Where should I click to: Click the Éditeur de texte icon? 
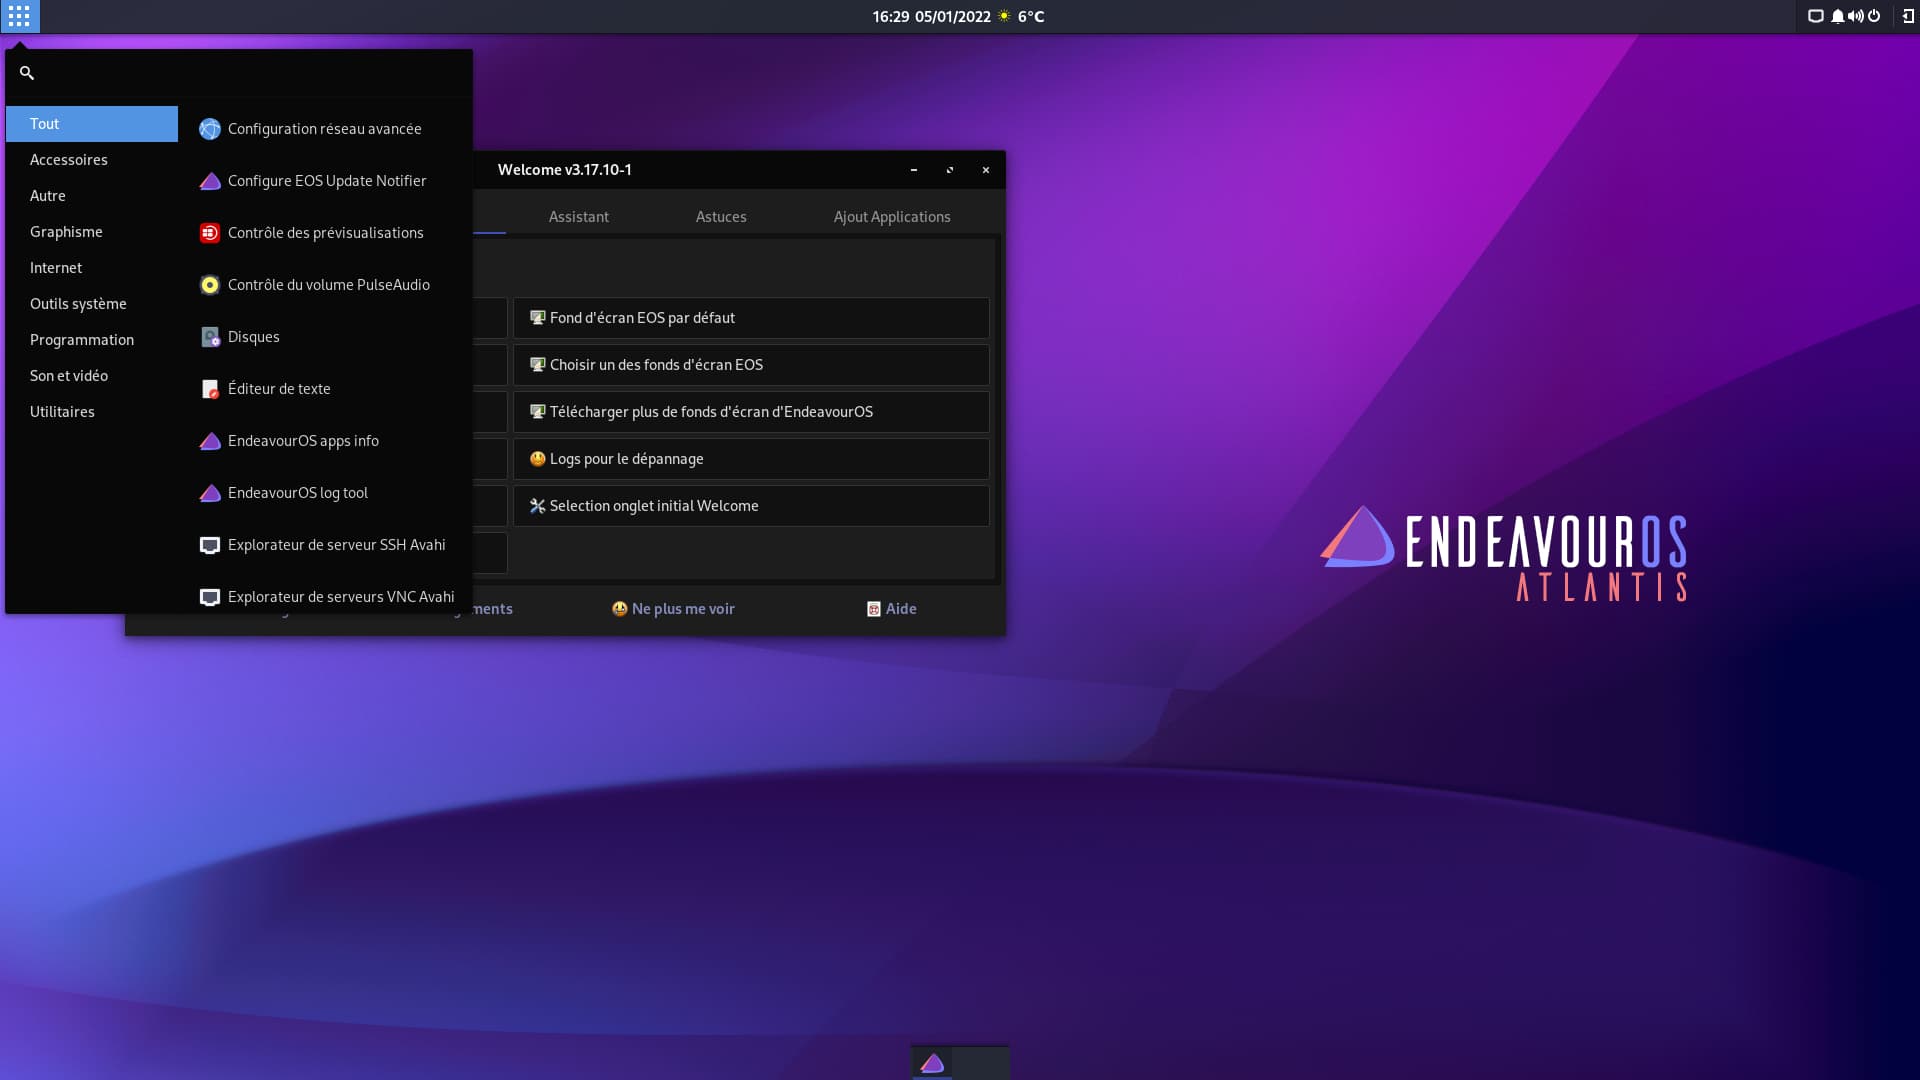pos(210,389)
